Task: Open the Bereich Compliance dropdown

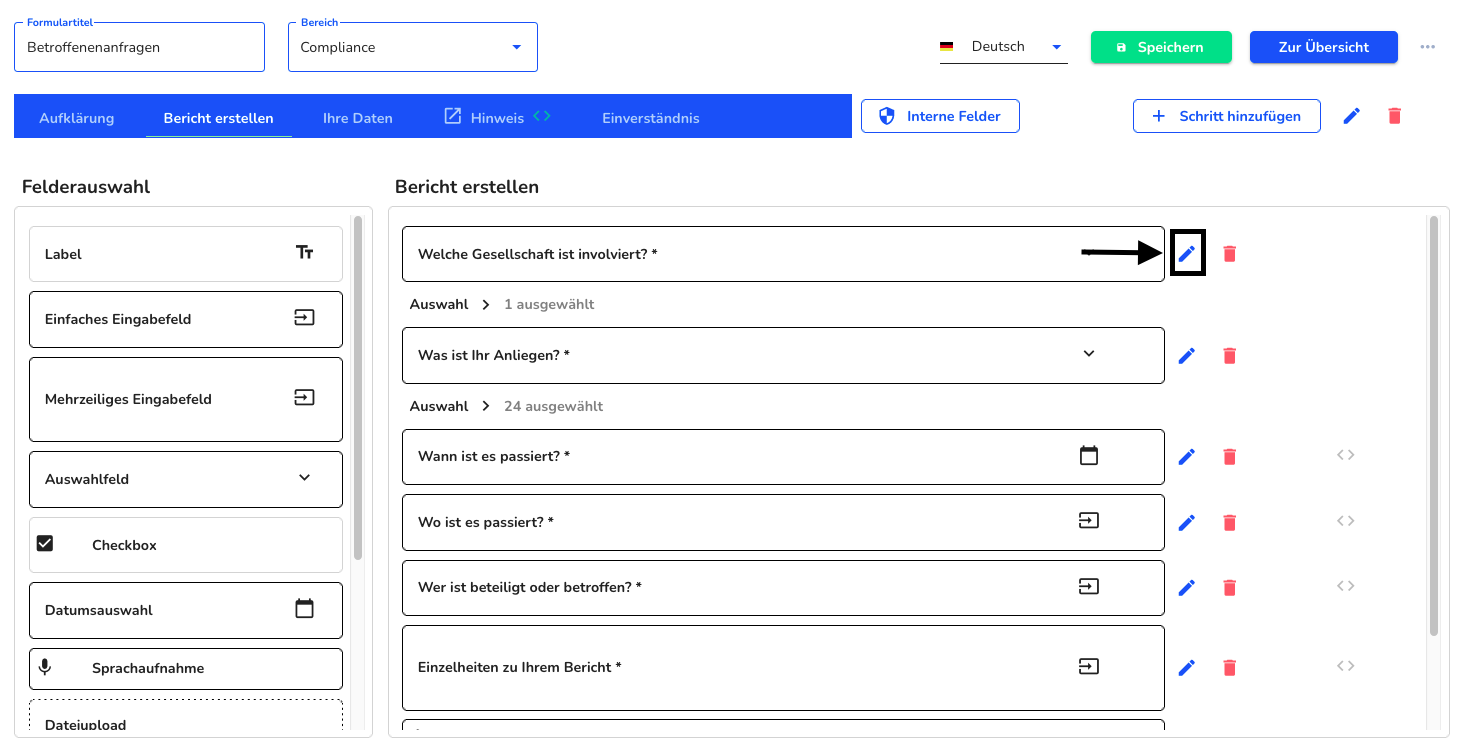Action: coord(413,47)
